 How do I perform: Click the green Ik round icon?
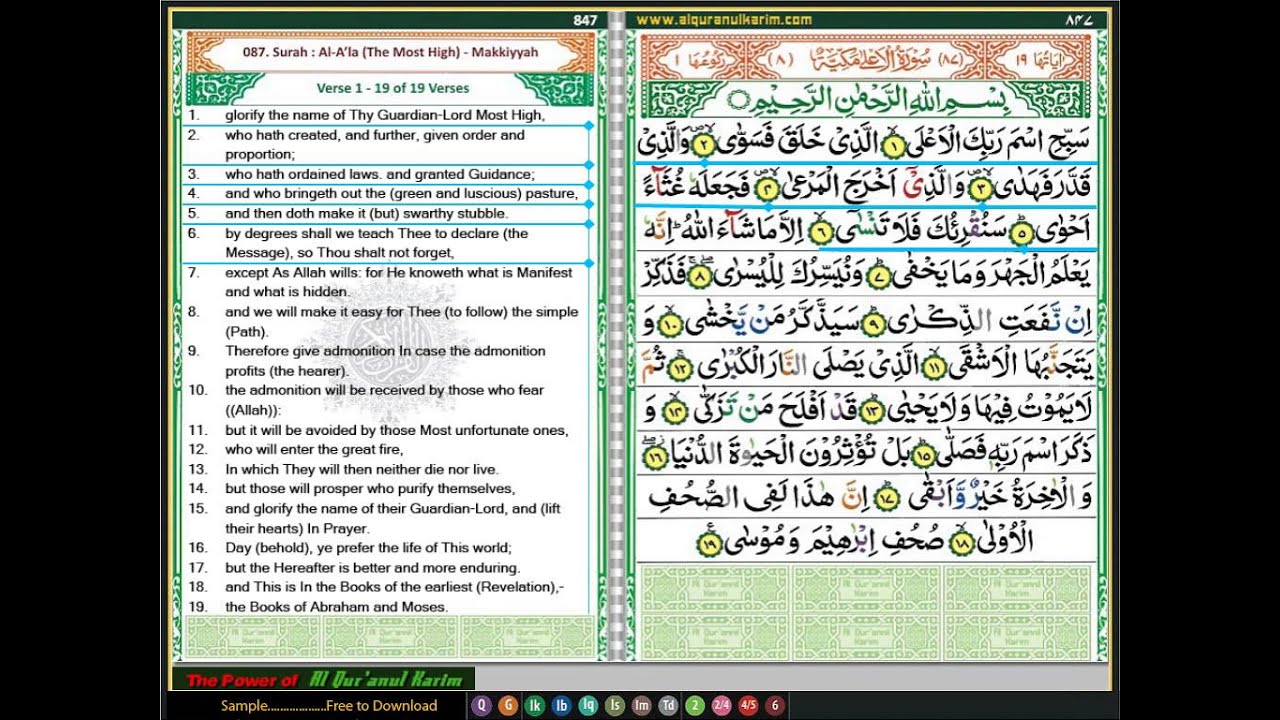pyautogui.click(x=535, y=705)
